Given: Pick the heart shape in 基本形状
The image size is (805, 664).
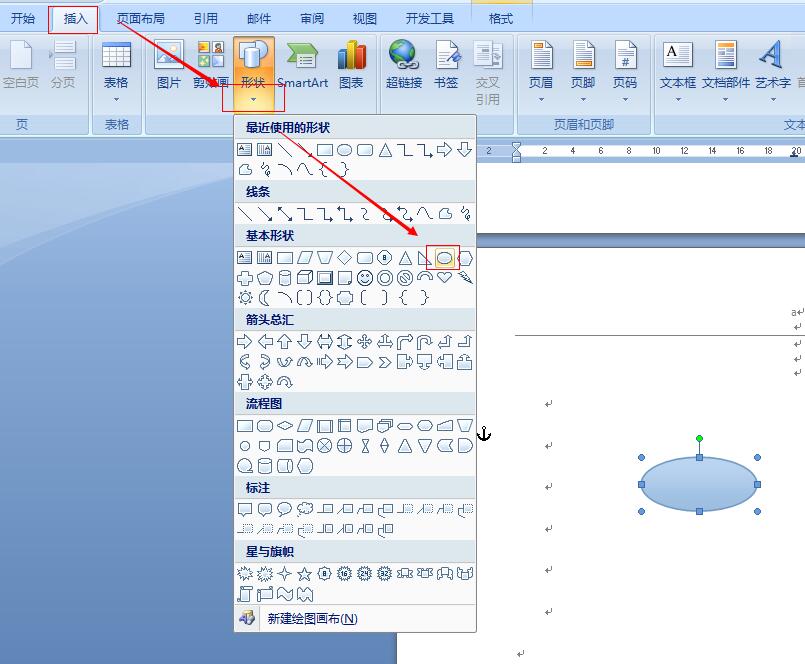Looking at the screenshot, I should point(445,277).
